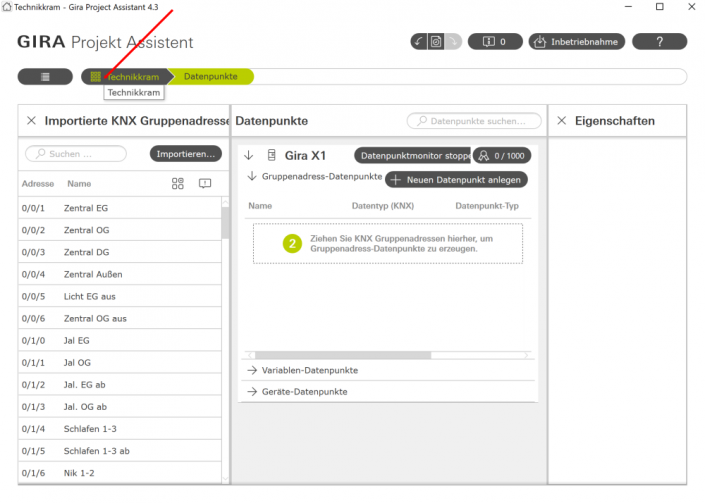The height and width of the screenshot is (503, 705).
Task: Select row 0/0/2 Zentral OG
Action: pyautogui.click(x=120, y=230)
